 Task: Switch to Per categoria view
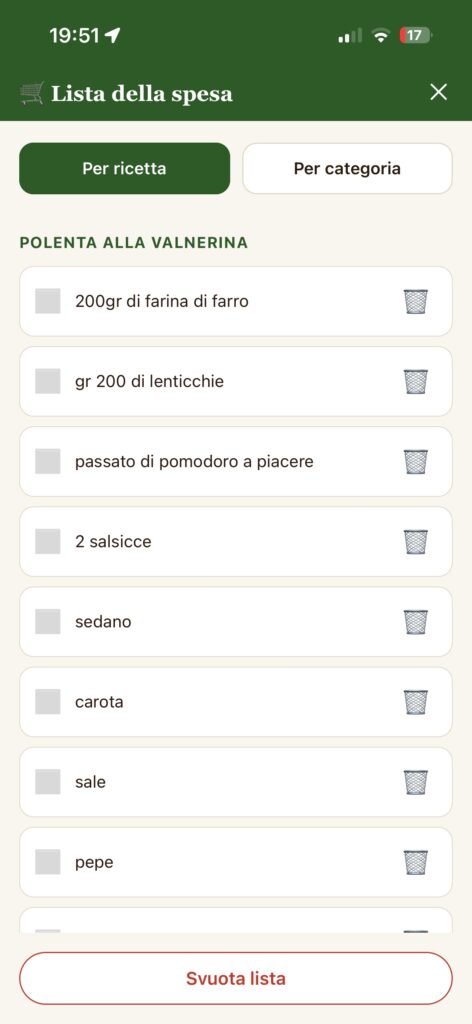[347, 168]
